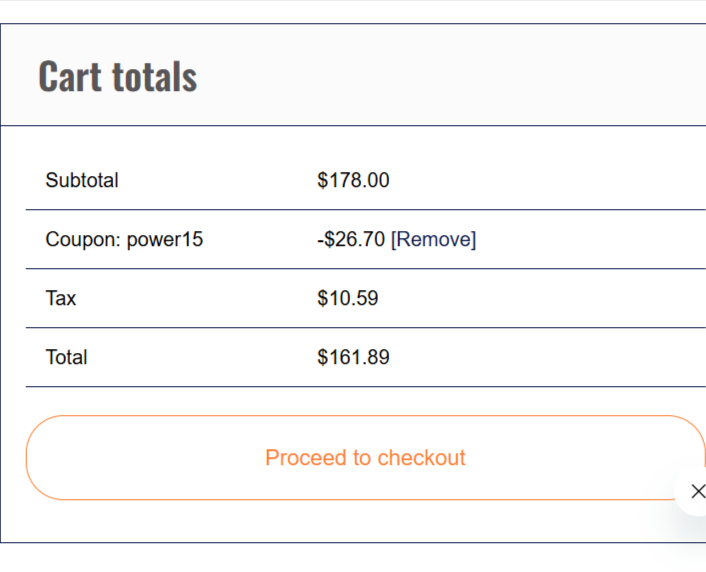This screenshot has height=572, width=706.
Task: Click the -$26.70 discount amount
Action: click(x=351, y=240)
